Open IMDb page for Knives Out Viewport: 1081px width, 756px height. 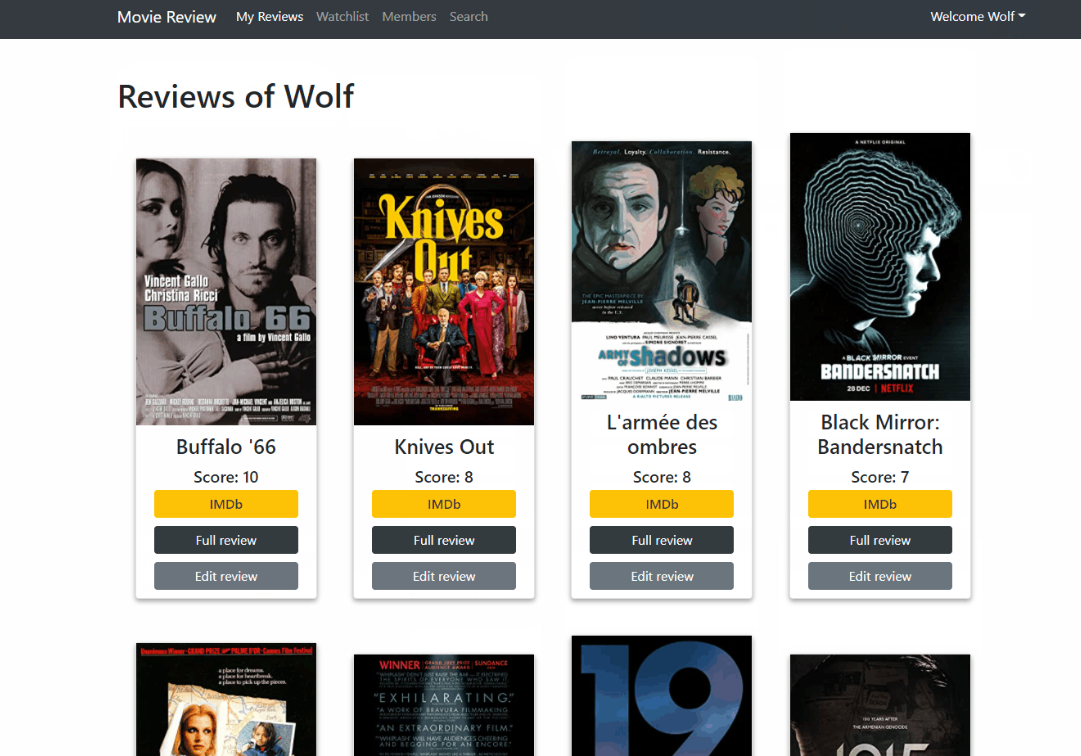point(444,504)
